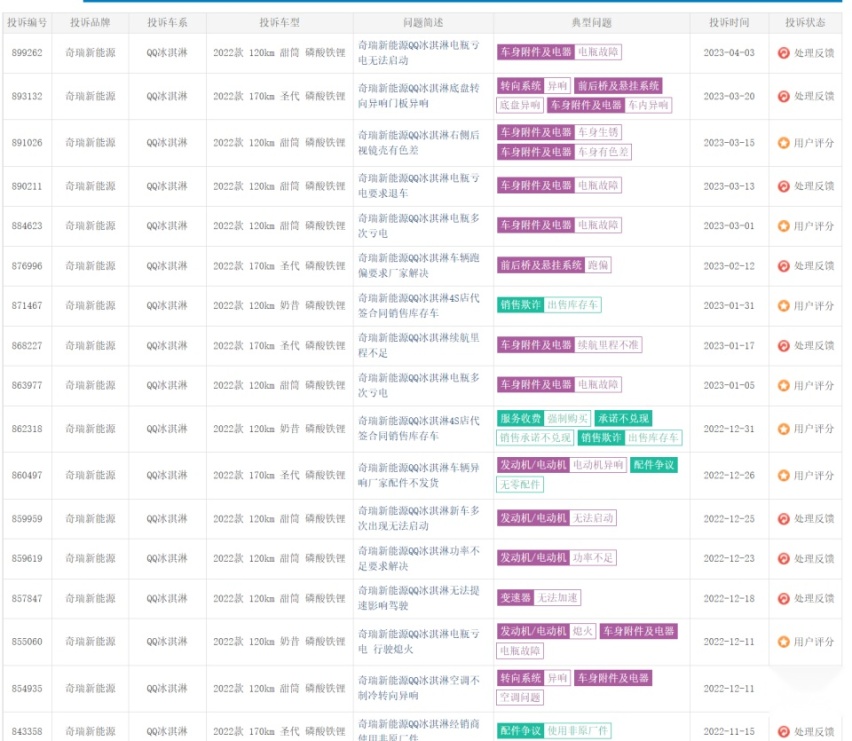The height and width of the screenshot is (741, 852).
Task: Click the orange rating icon for complaint 884623
Action: 783,226
